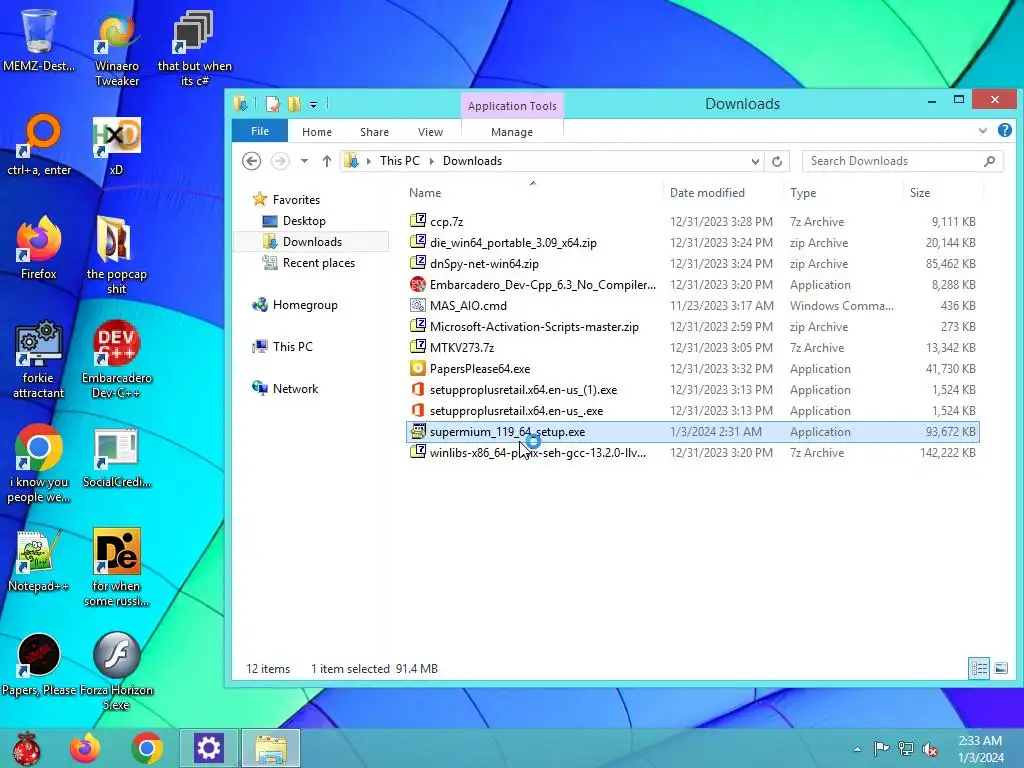Click the taskbar clock and date
Viewport: 1024px width, 768px height.
click(980, 749)
